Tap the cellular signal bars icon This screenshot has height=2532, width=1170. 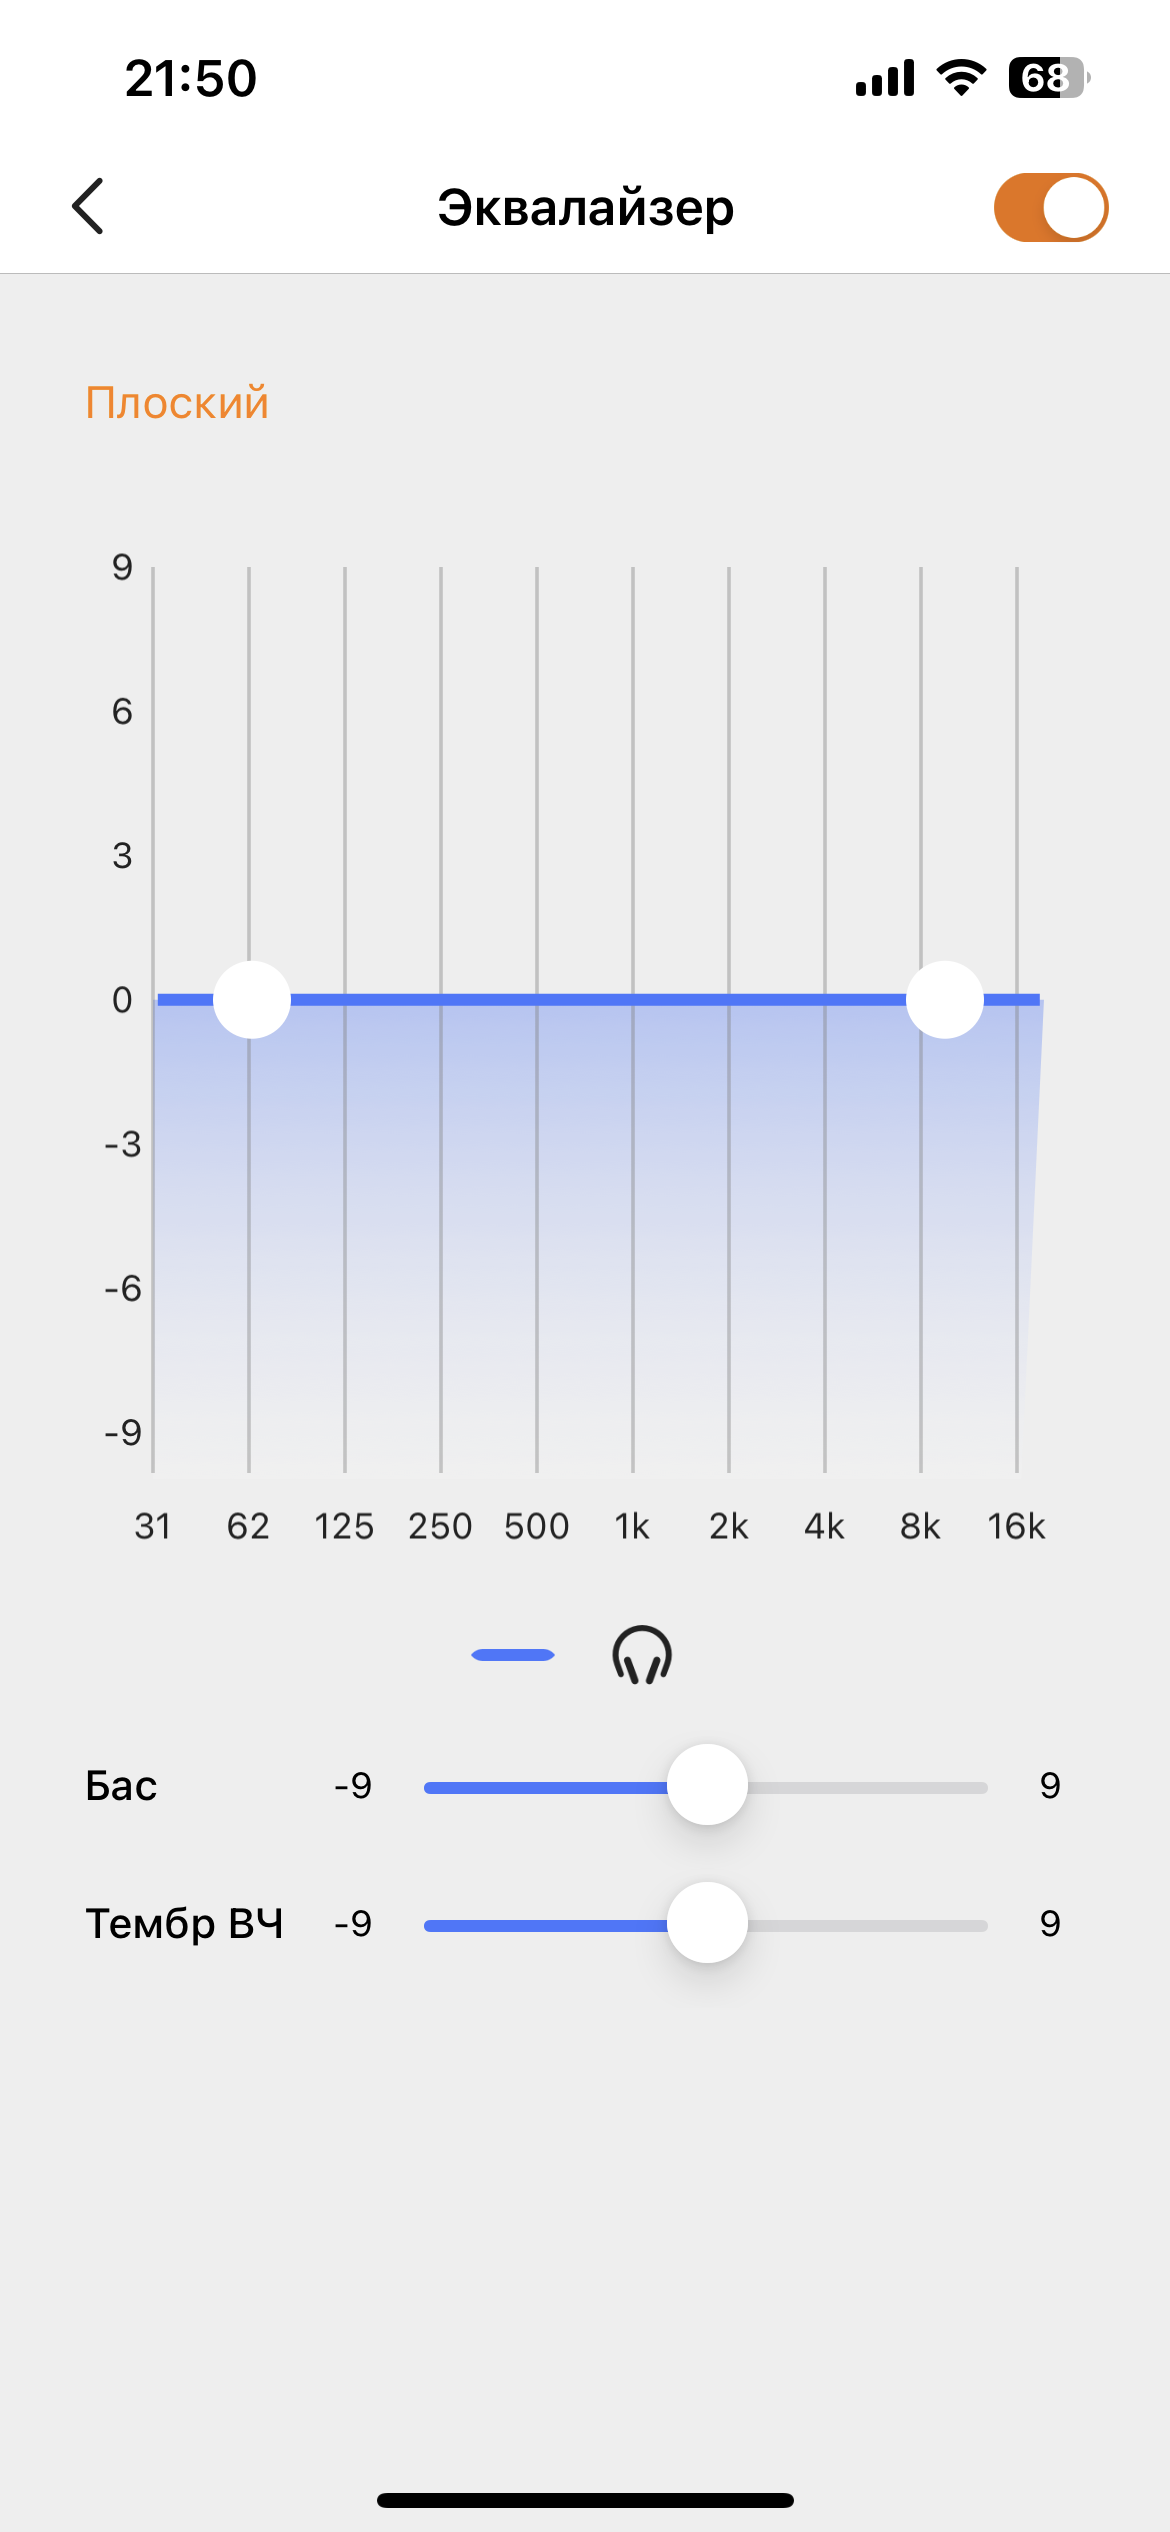click(x=885, y=78)
